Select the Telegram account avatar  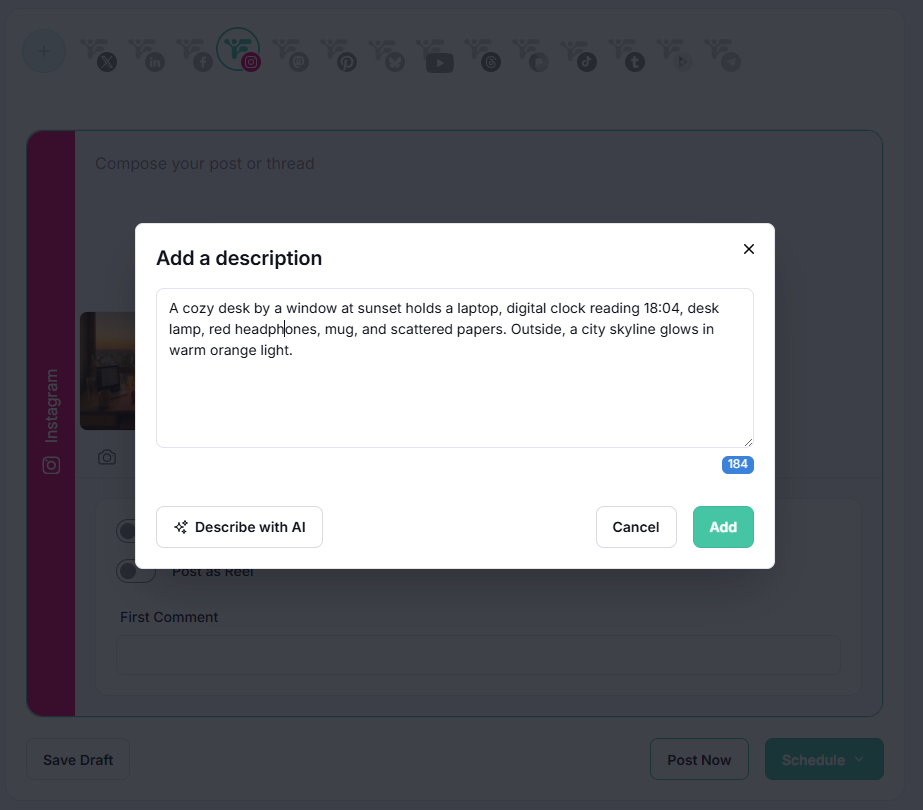[723, 54]
